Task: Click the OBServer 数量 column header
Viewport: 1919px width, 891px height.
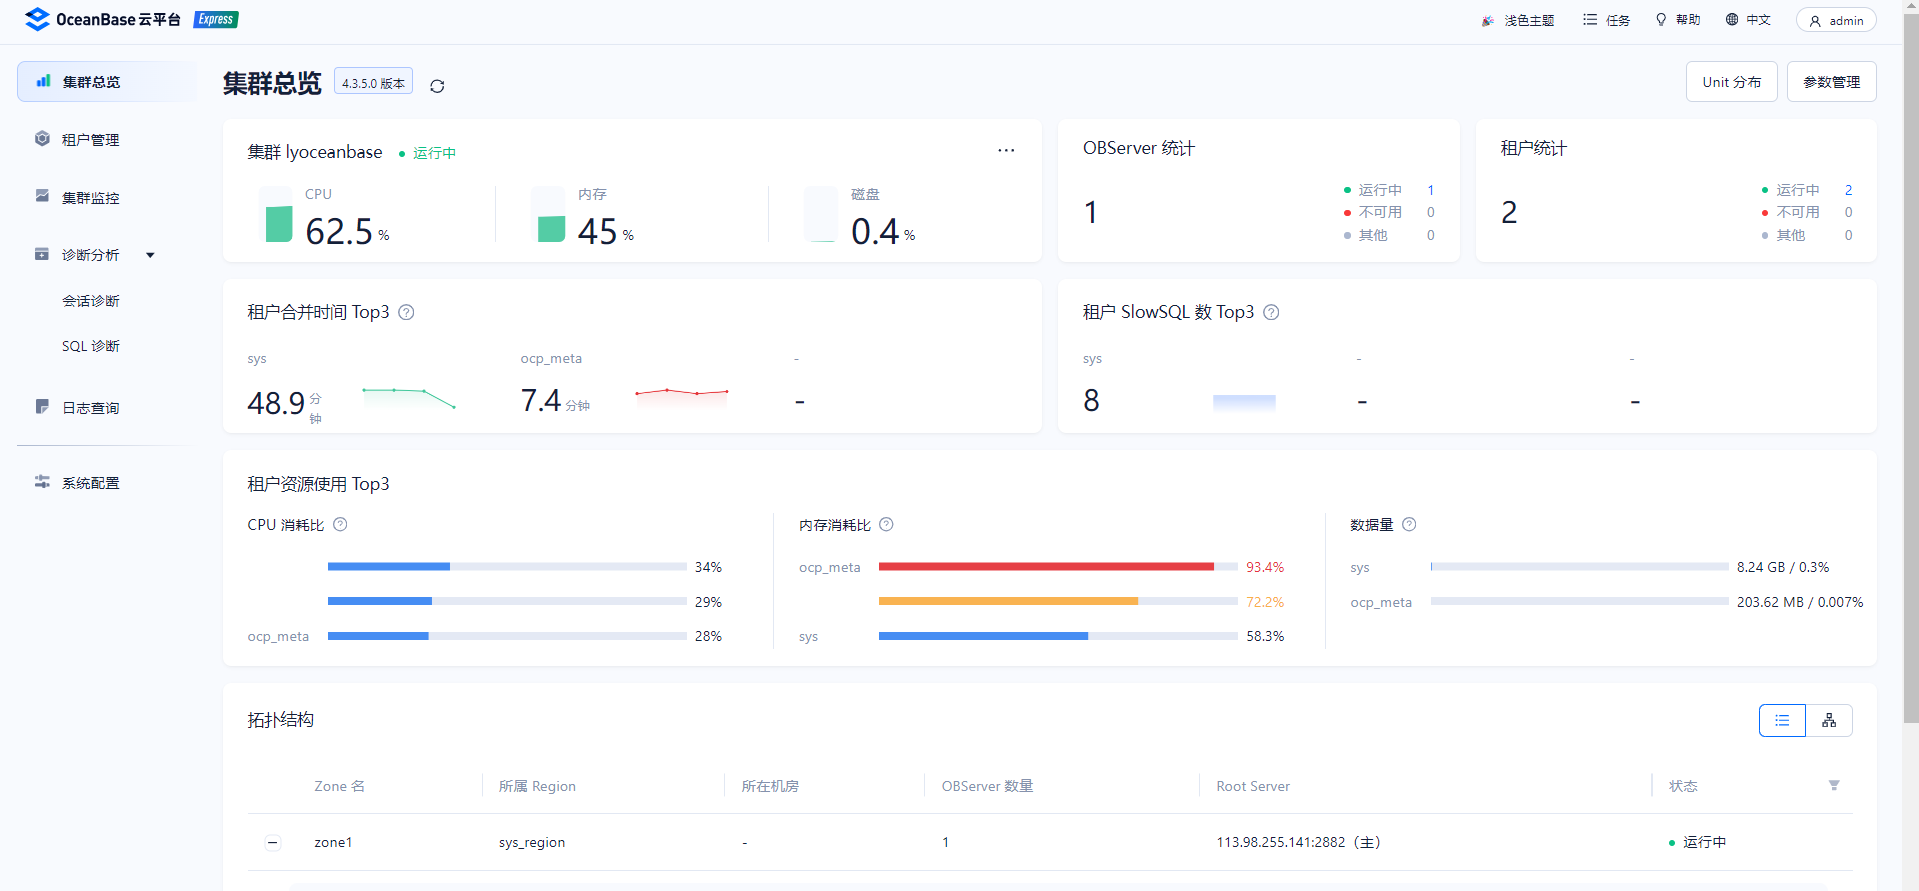Action: tap(987, 786)
